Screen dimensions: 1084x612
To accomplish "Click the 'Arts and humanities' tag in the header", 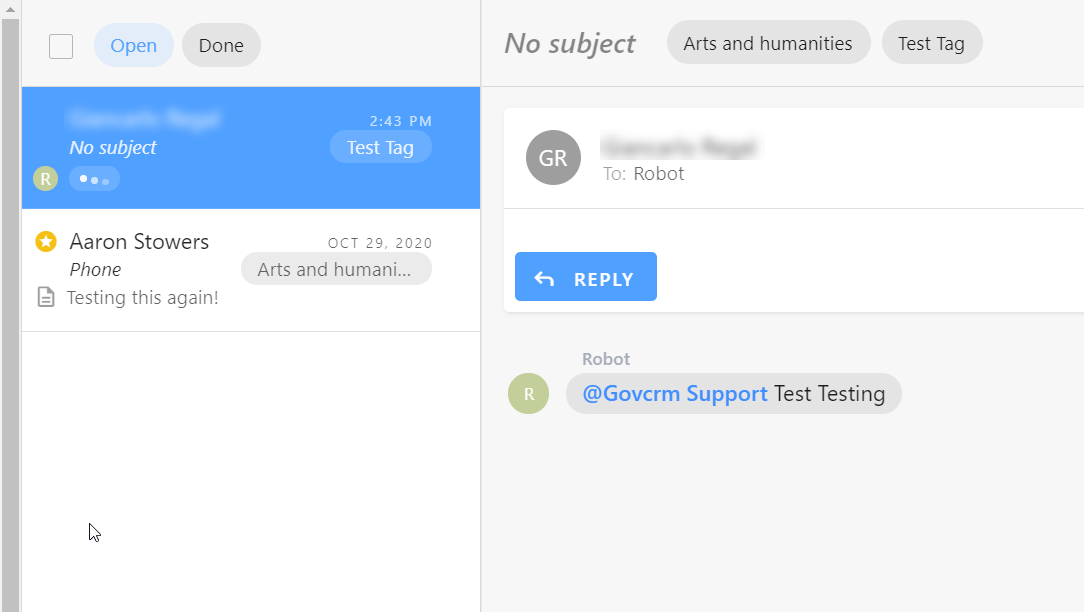I will pos(768,43).
